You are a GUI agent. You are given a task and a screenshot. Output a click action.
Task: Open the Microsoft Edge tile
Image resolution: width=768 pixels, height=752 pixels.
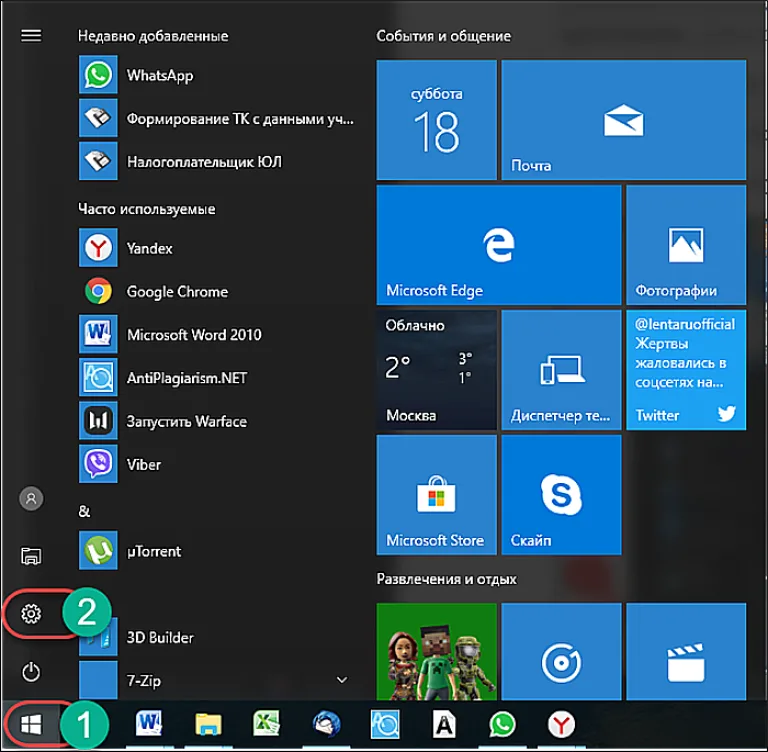coord(499,244)
